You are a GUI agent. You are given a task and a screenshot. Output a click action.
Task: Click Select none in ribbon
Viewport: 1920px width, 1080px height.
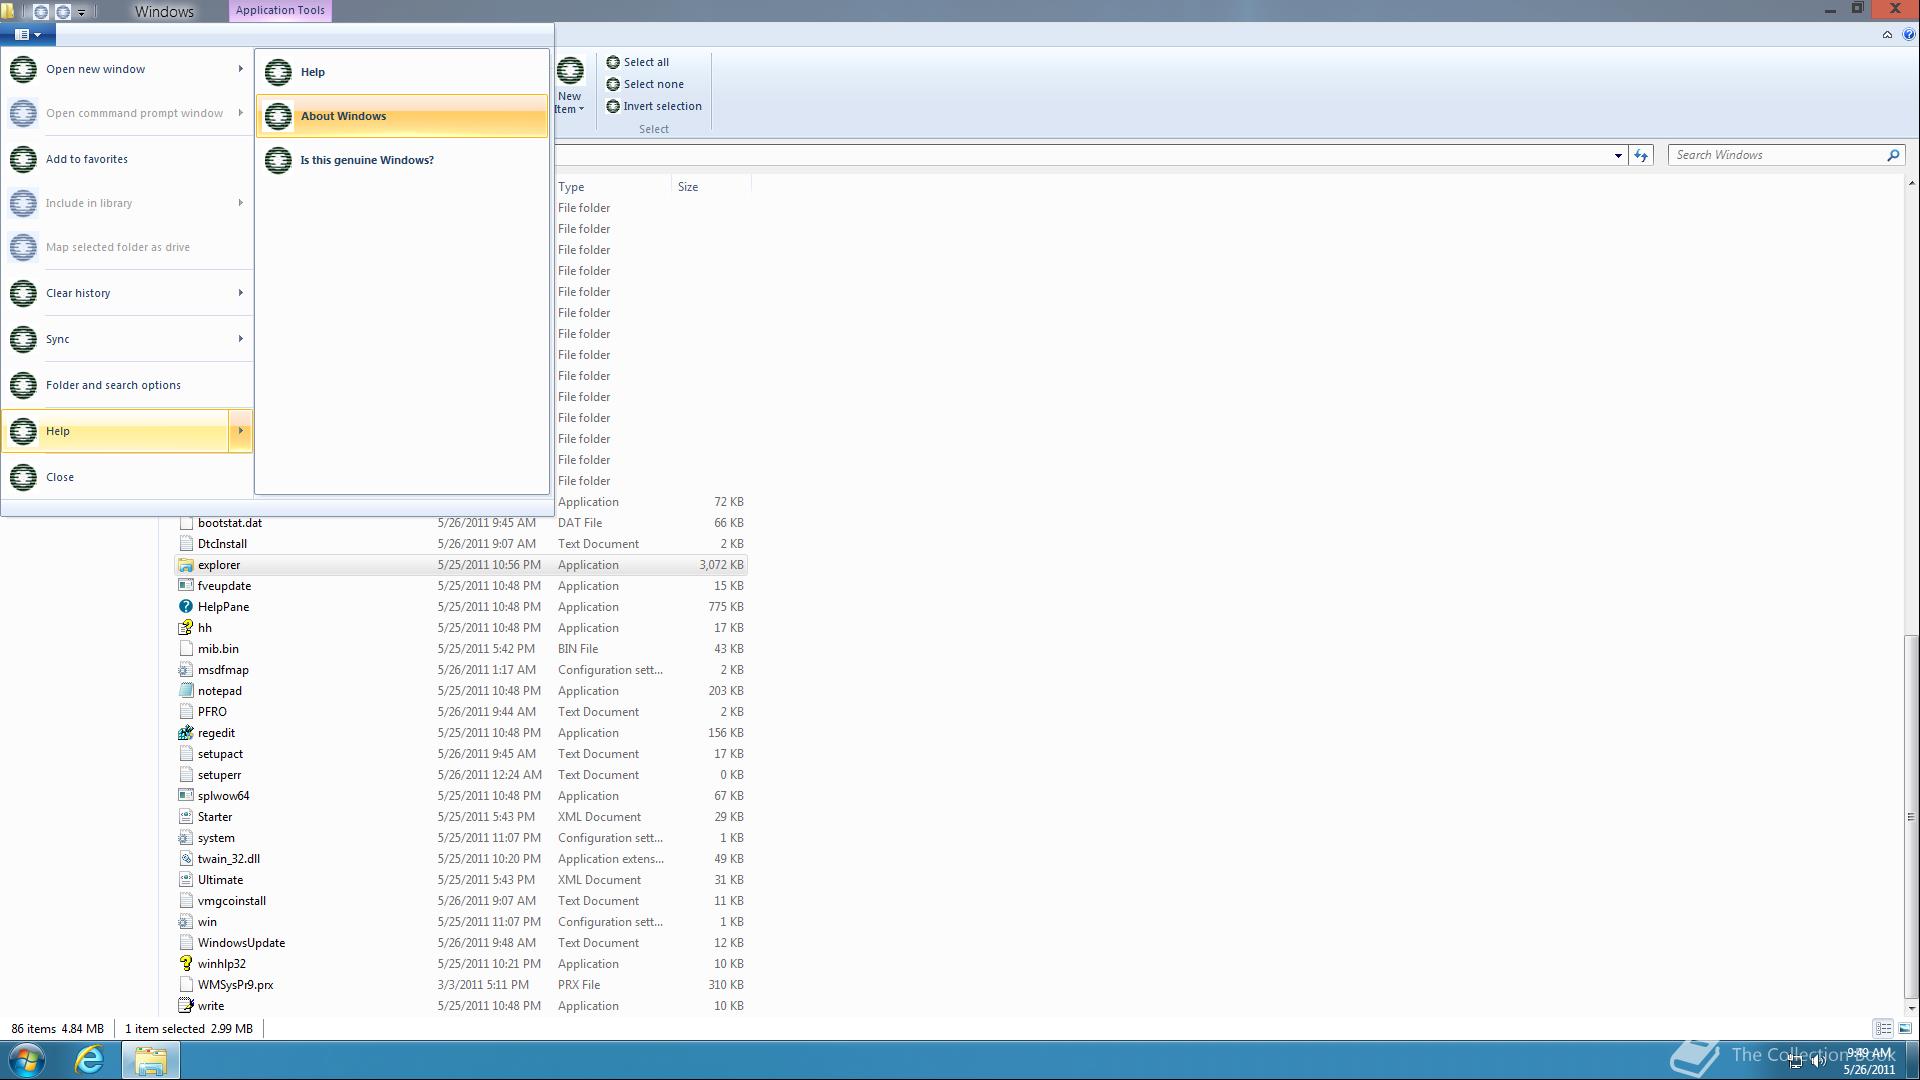point(645,84)
